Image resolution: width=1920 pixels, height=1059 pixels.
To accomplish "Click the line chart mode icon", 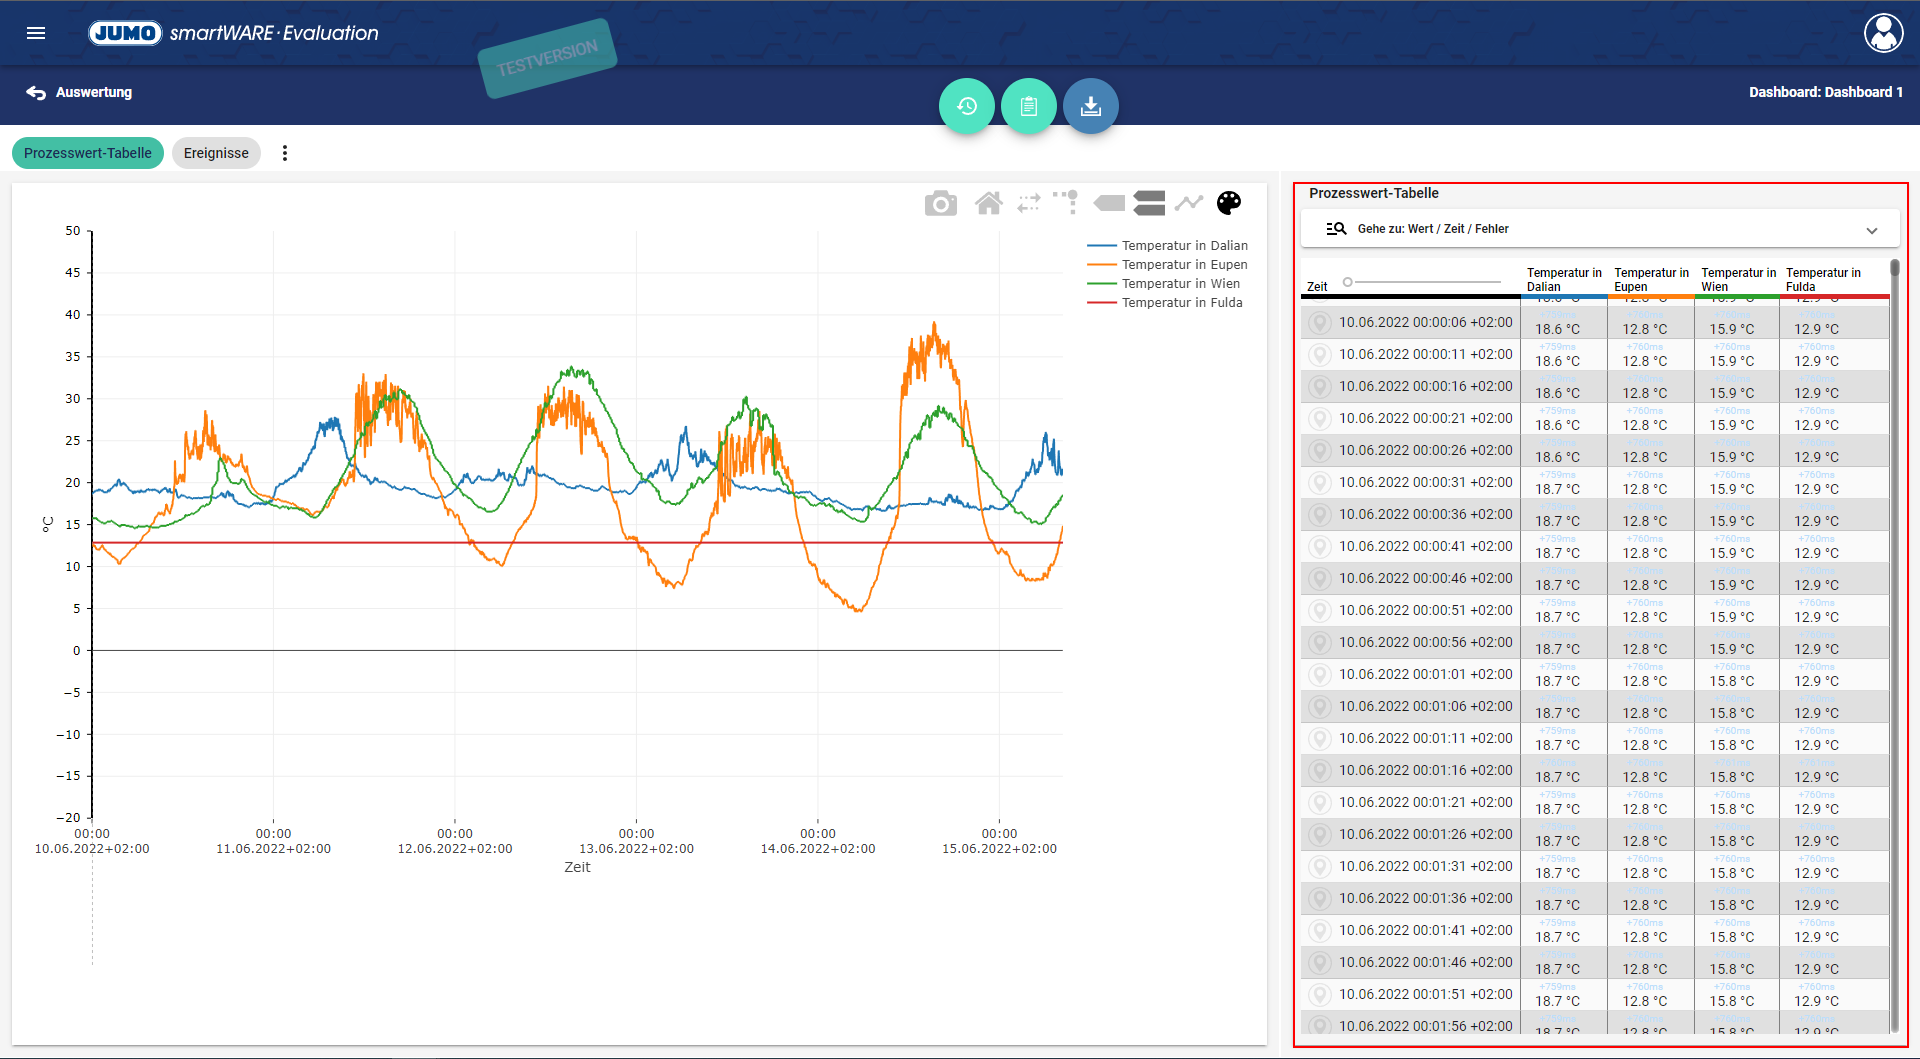I will pyautogui.click(x=1188, y=203).
